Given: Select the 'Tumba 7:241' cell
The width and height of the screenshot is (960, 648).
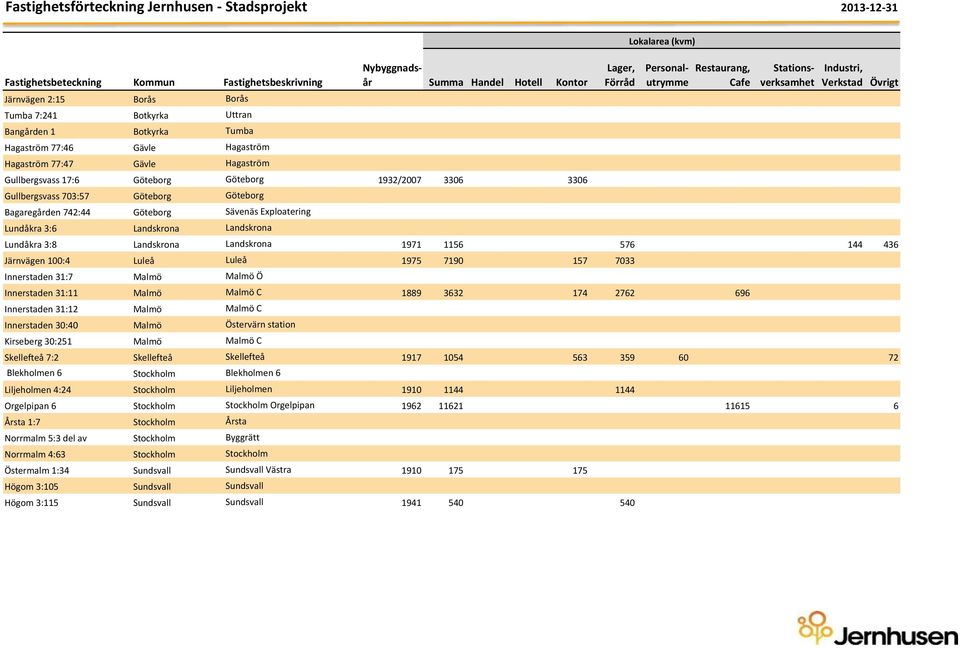Looking at the screenshot, I should (x=31, y=115).
